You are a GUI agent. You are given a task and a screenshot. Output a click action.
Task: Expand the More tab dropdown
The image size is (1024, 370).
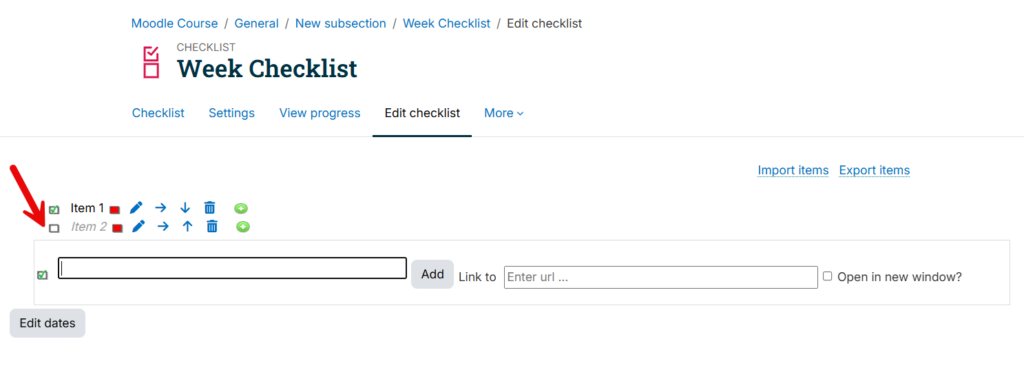point(504,114)
